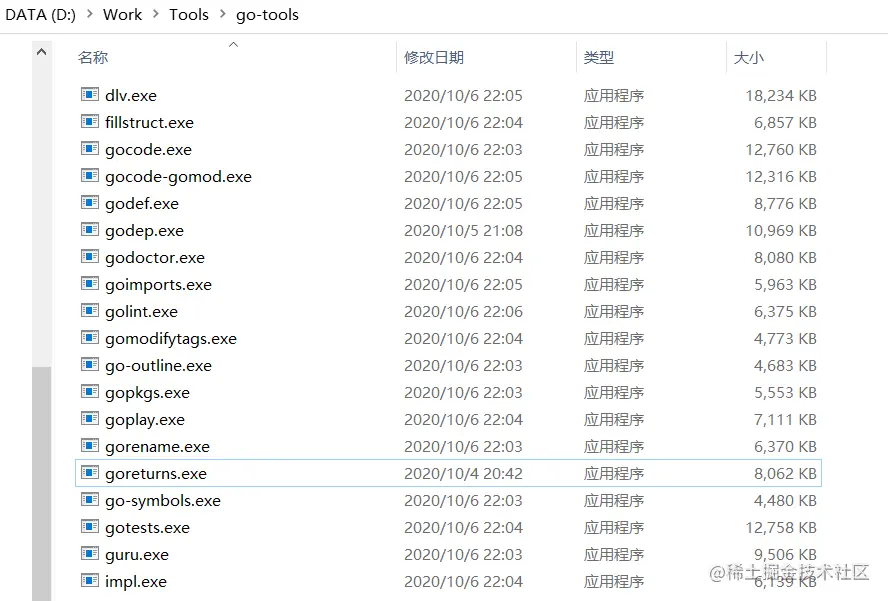Screen dimensions: 888x601
Task: Select file name godef.exe
Action: tap(142, 204)
